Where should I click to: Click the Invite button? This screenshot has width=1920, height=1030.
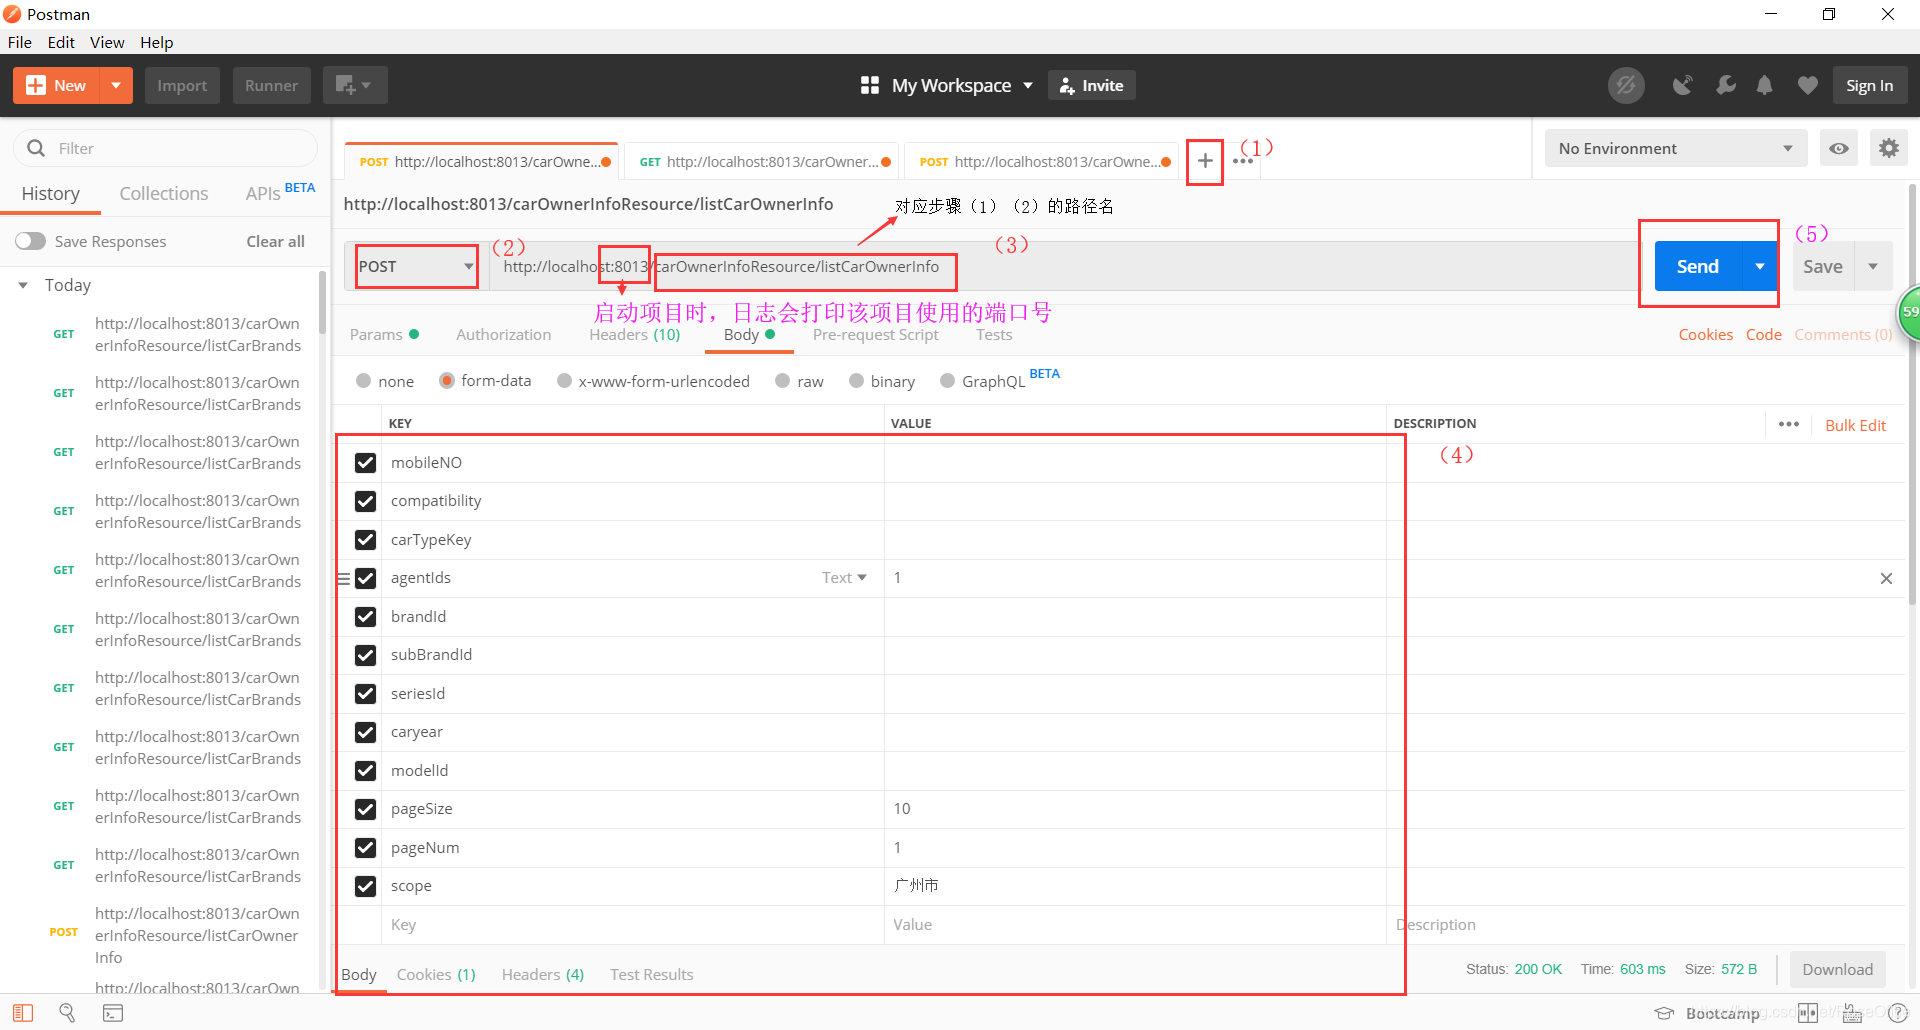tap(1092, 86)
